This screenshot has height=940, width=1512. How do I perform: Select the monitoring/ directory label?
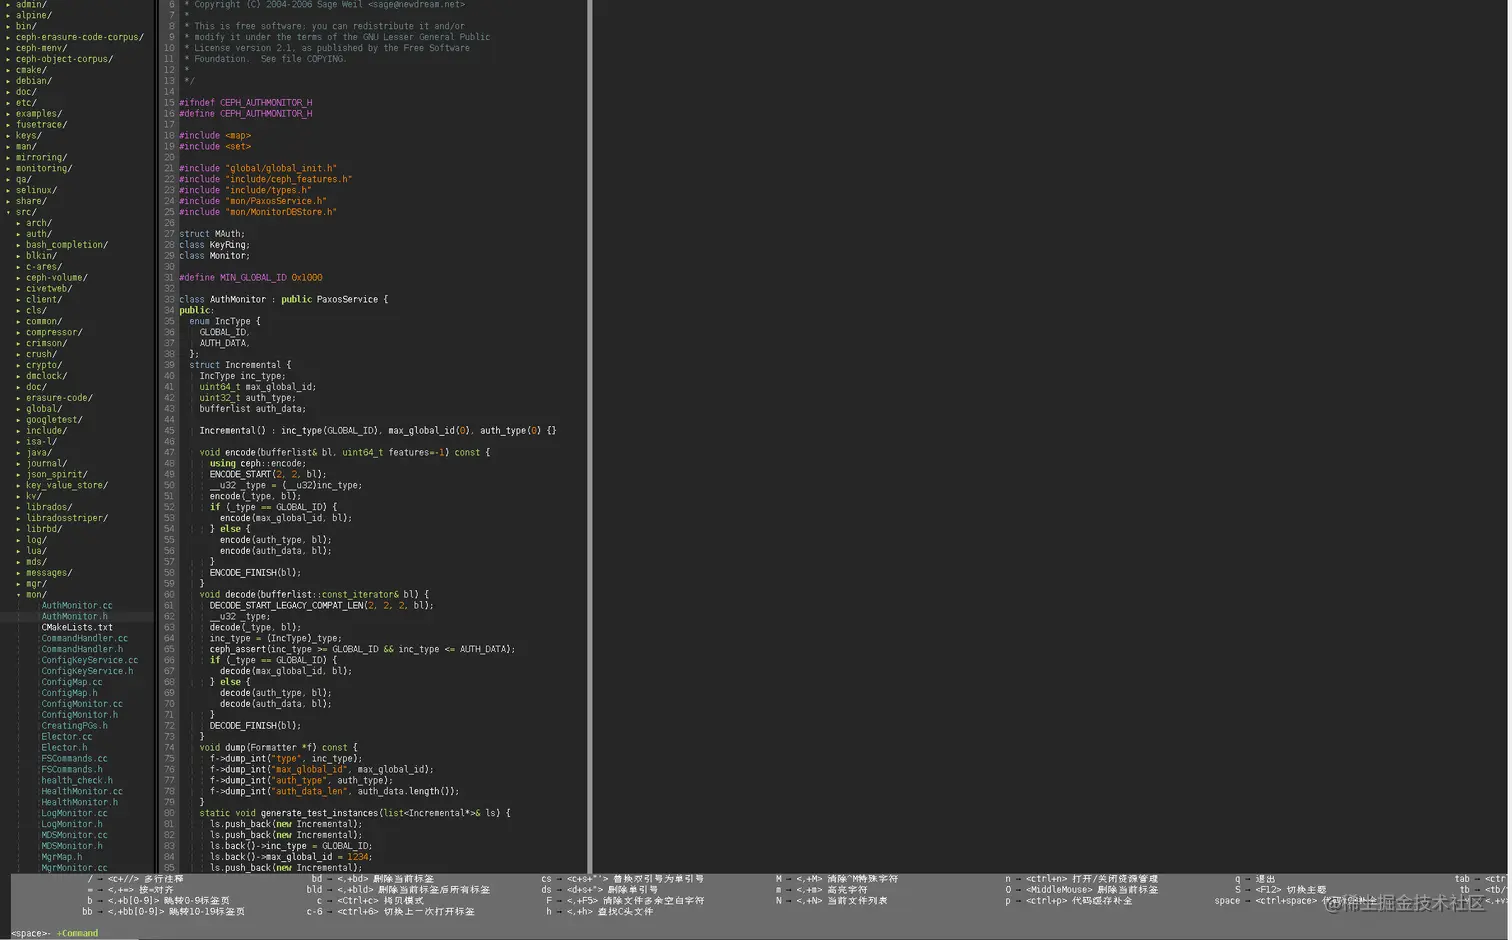point(44,168)
